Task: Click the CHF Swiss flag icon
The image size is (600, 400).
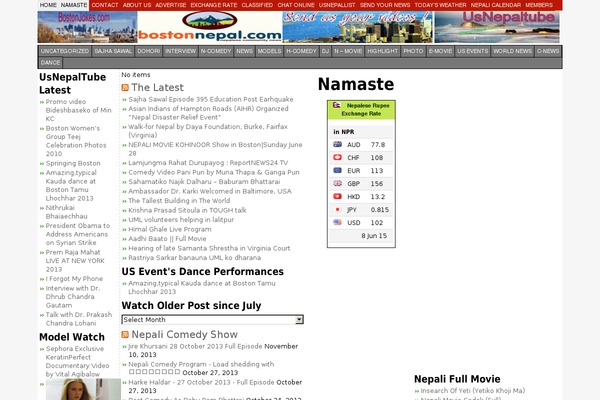Action: tap(338, 157)
